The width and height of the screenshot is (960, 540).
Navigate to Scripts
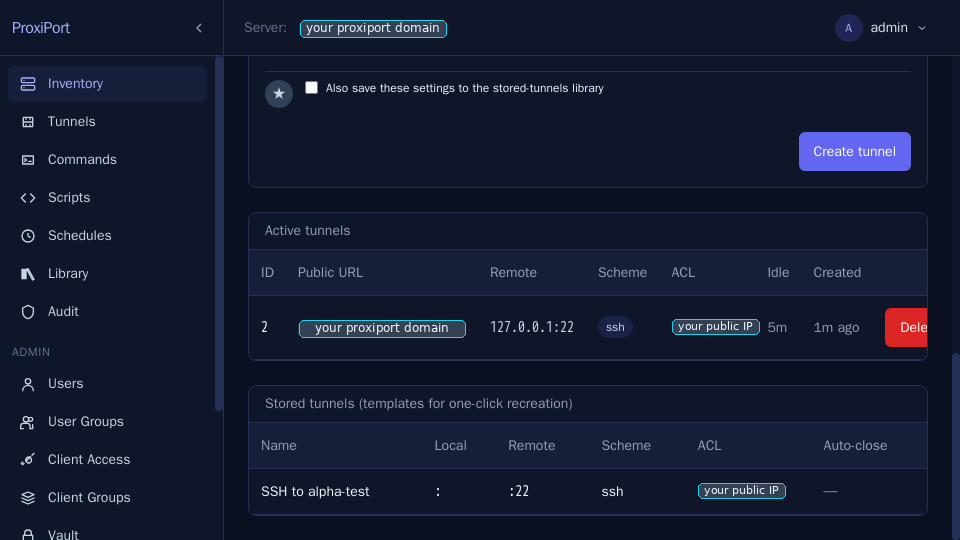[x=107, y=198]
